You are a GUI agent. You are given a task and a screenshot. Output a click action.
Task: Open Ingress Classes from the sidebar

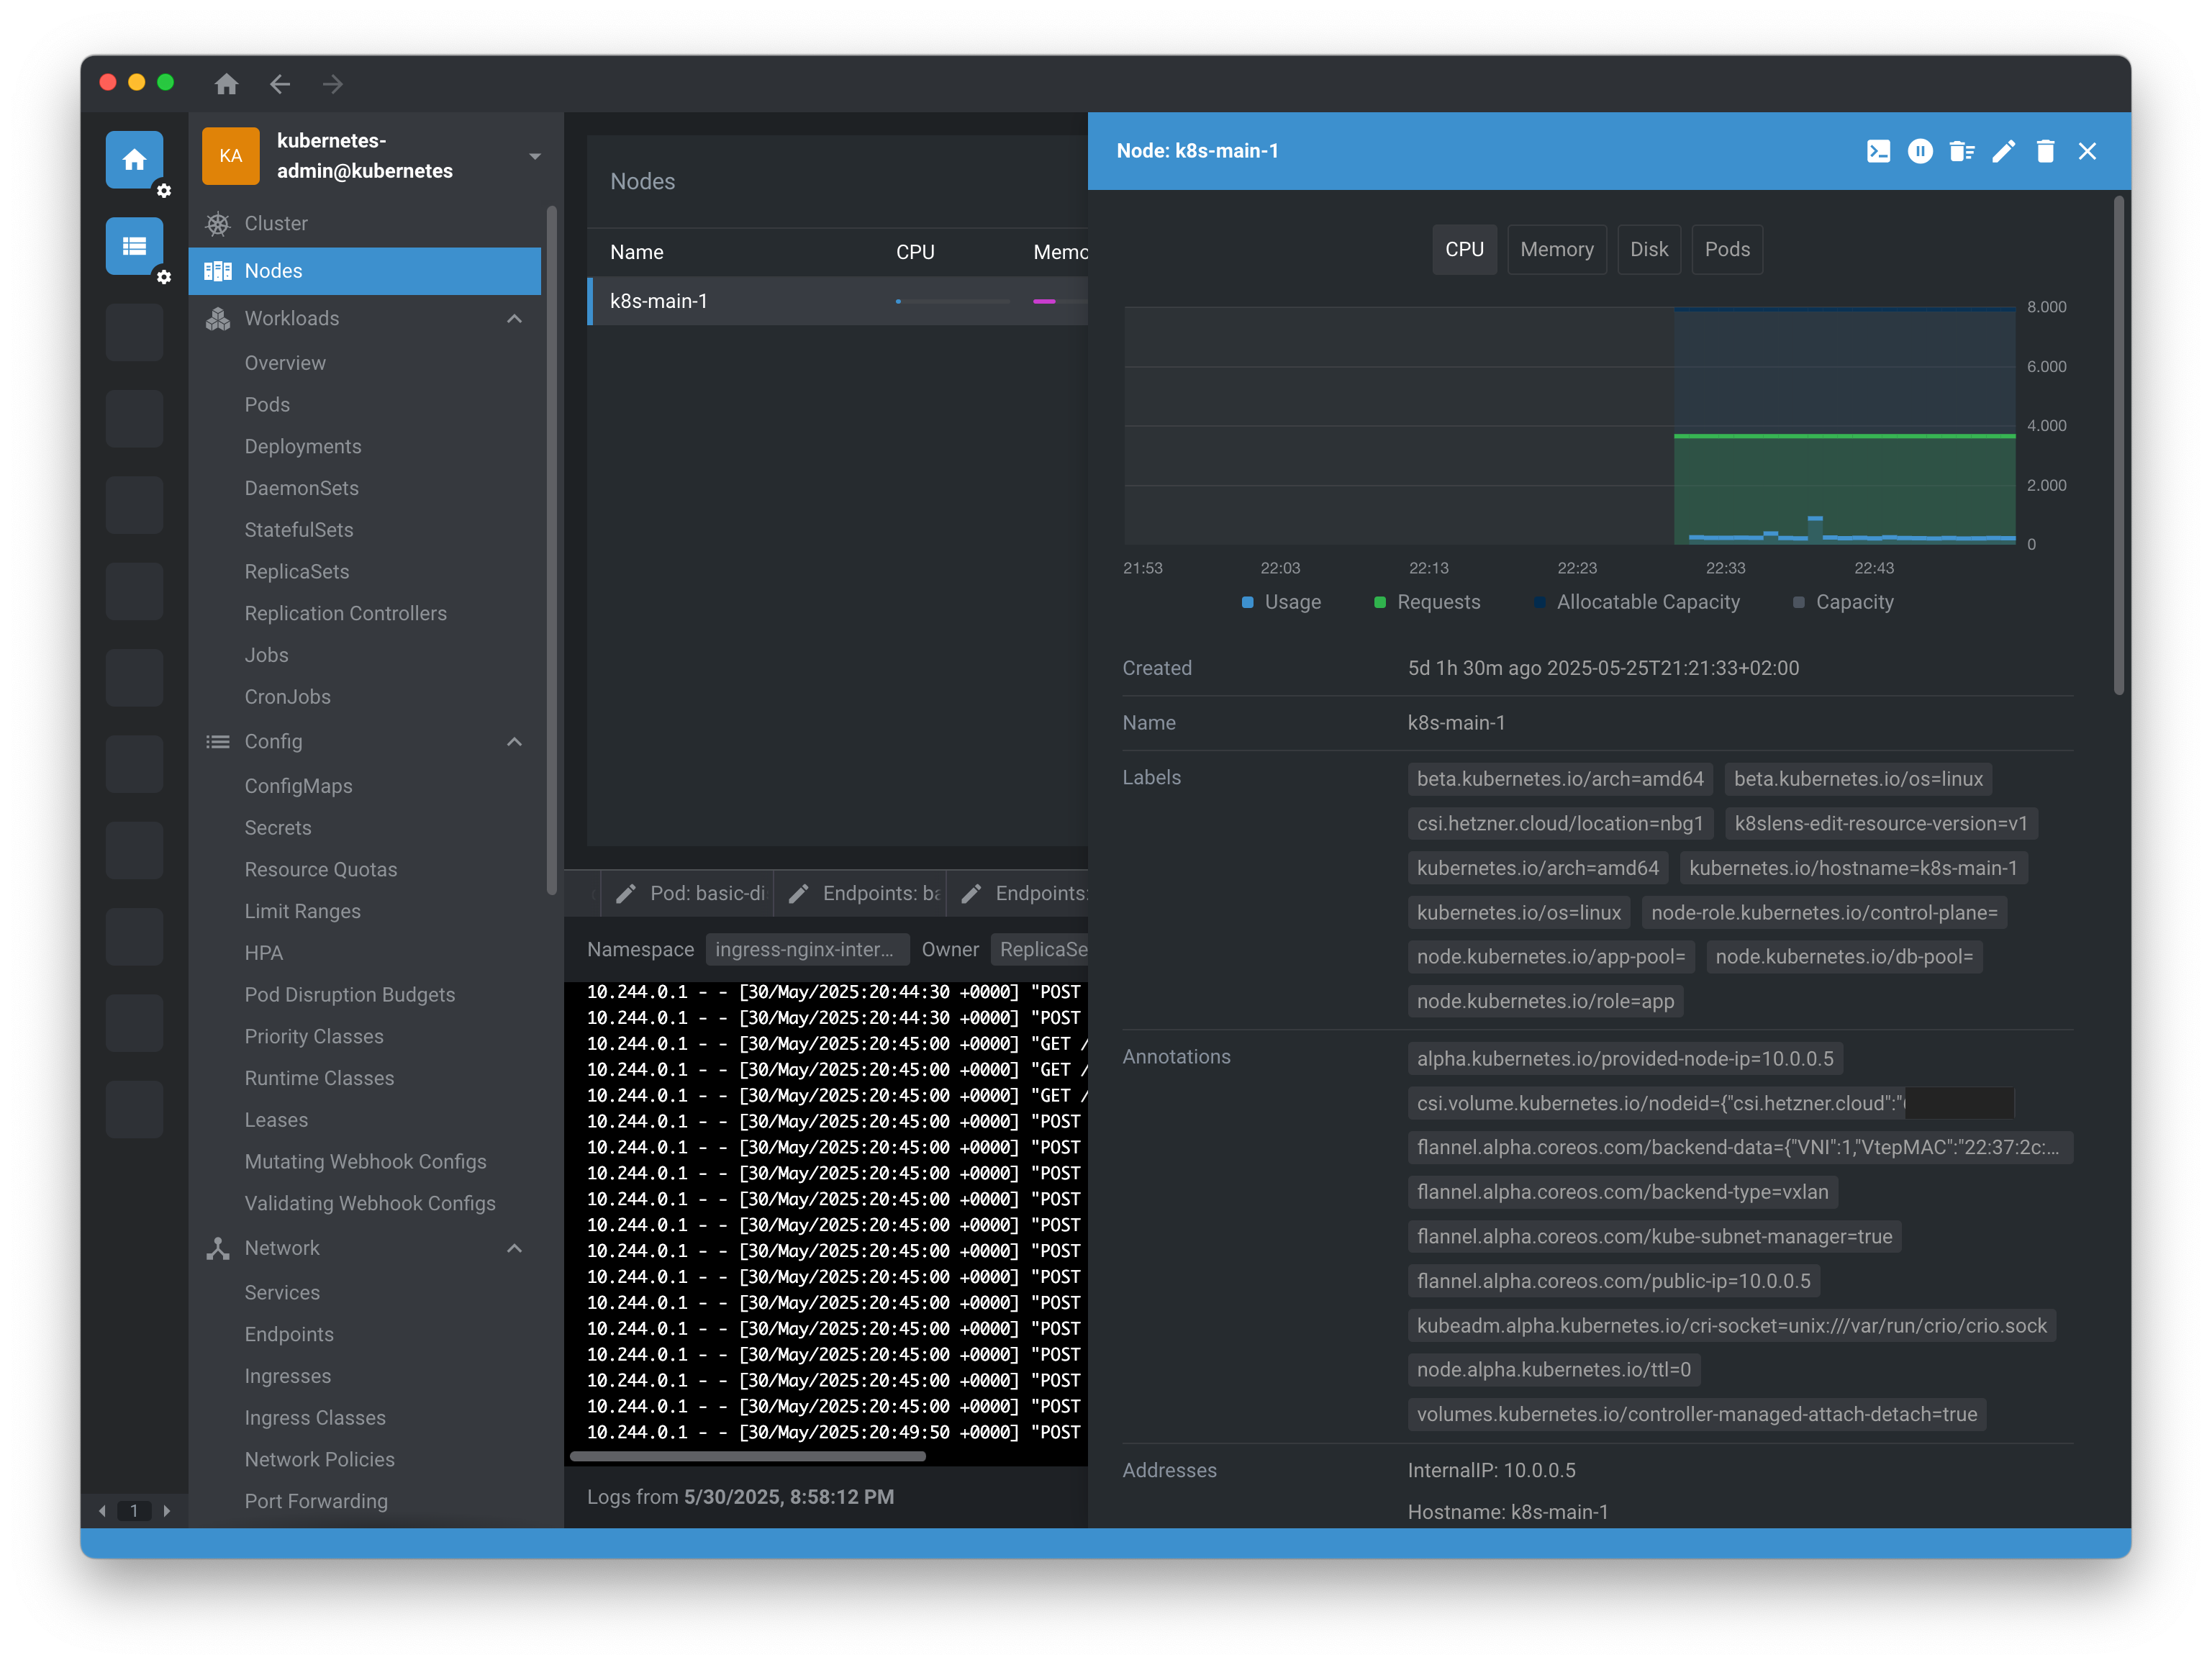click(x=314, y=1417)
